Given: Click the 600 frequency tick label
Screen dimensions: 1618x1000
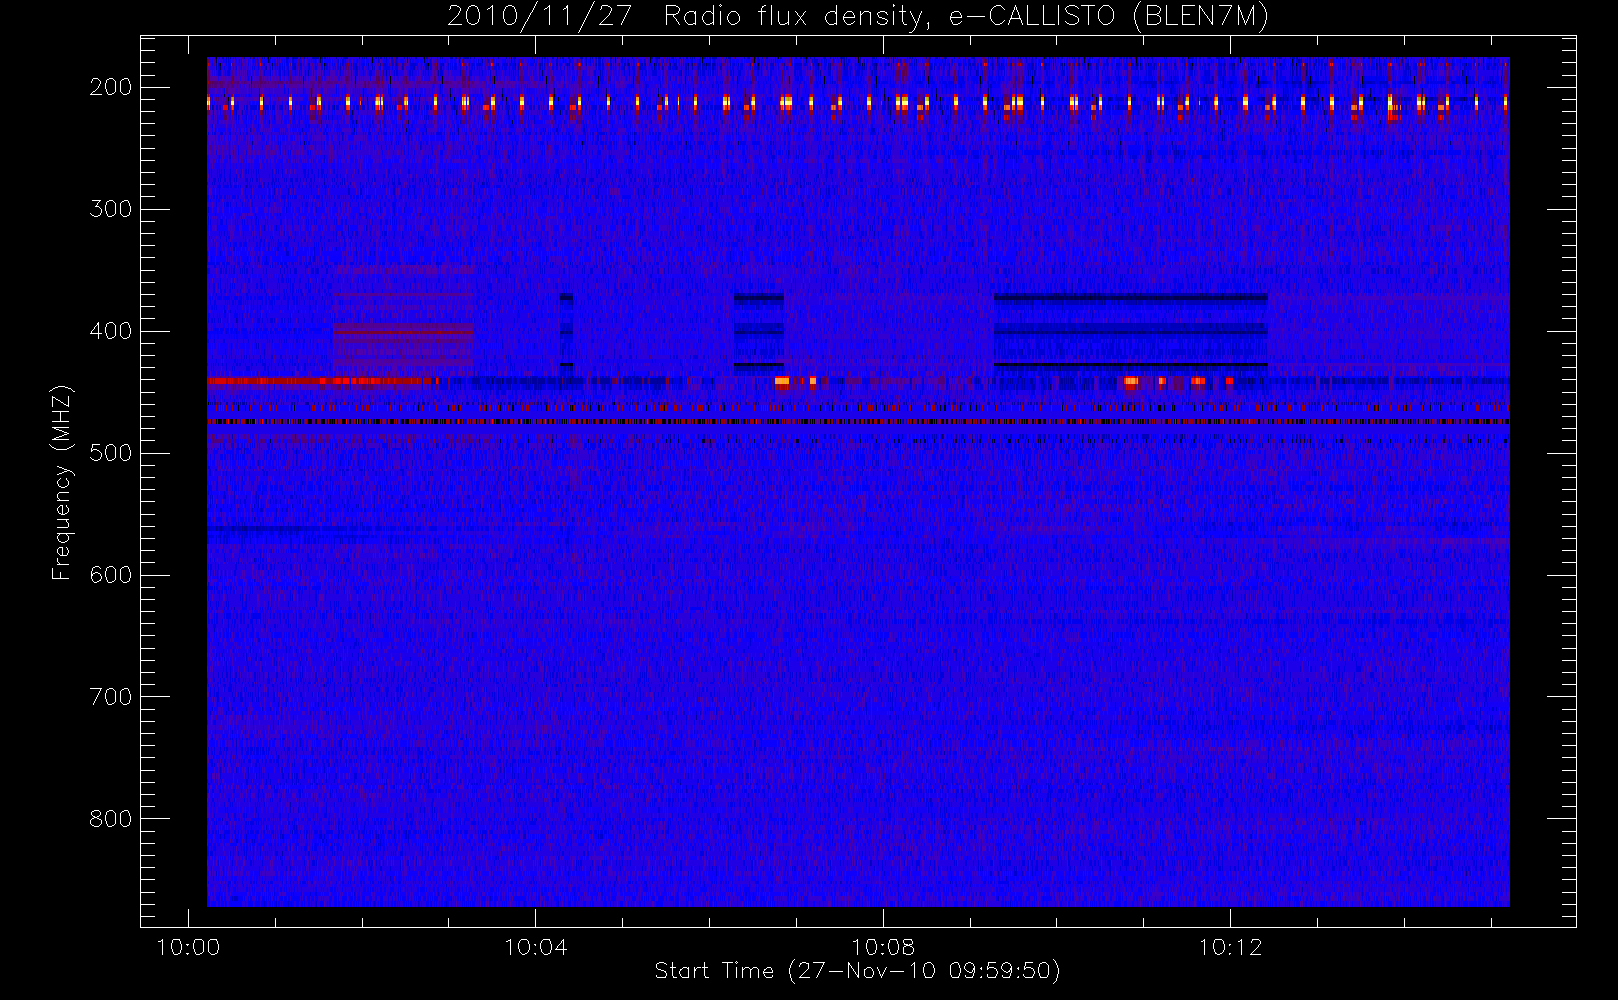Looking at the screenshot, I should click(110, 575).
